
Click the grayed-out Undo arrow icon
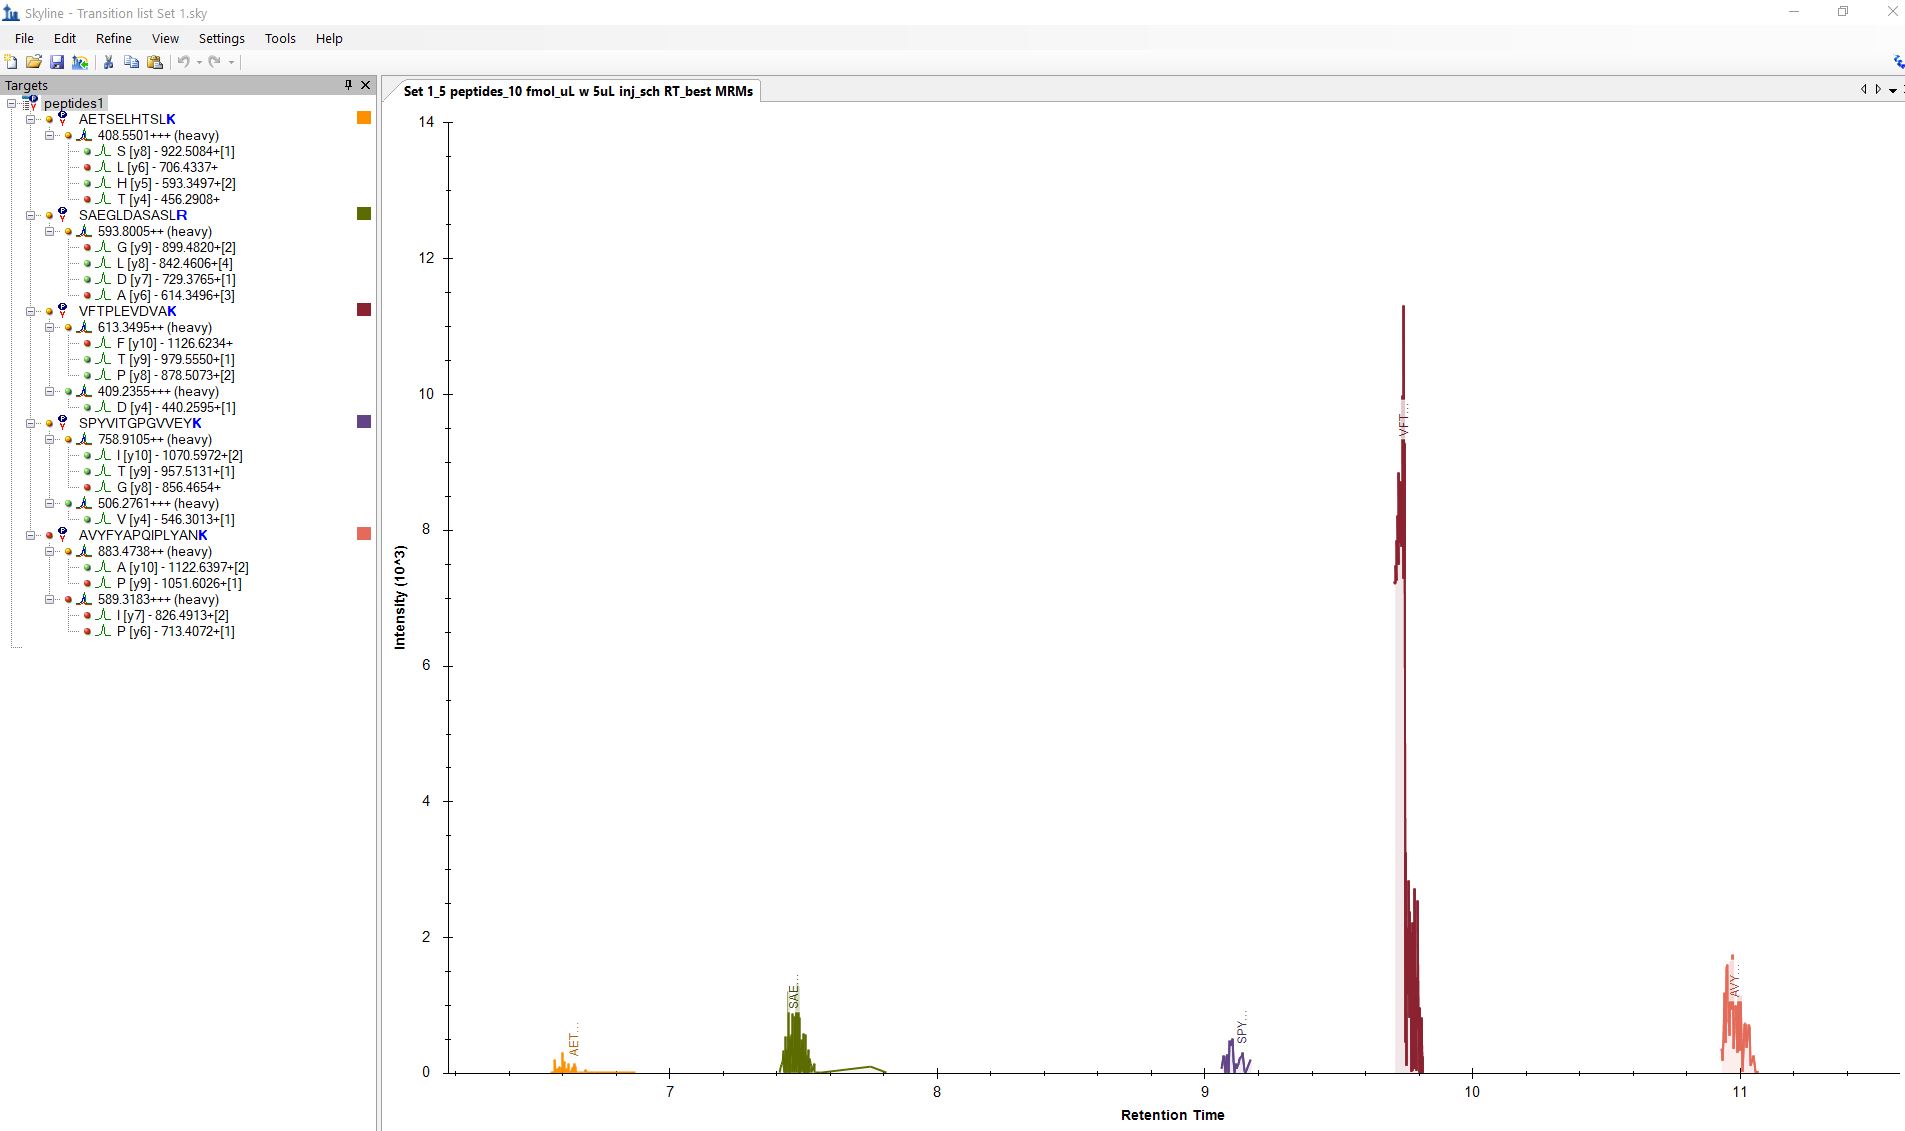(x=183, y=62)
